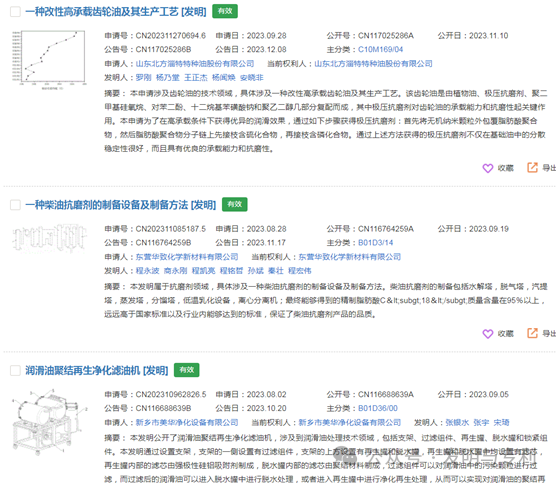Screen dimensions: 558x485
Task: Click inventor 张宇
Action: tap(481, 423)
